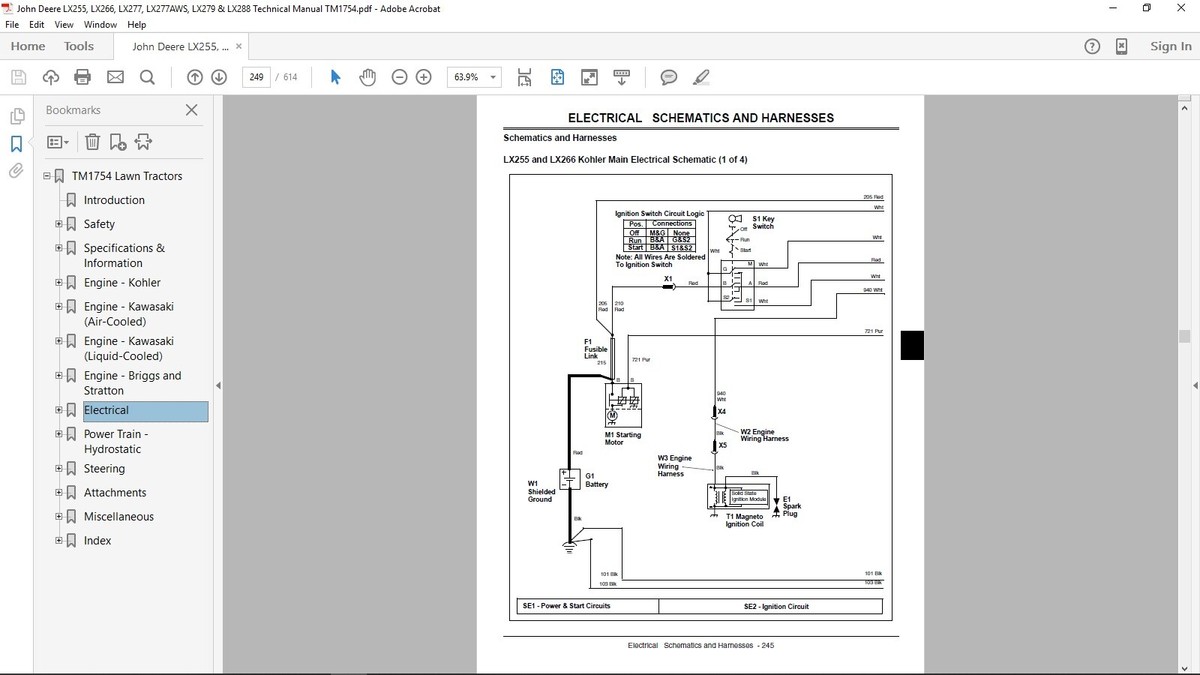Expand the Engine - Kohler bookmark

pos(58,282)
